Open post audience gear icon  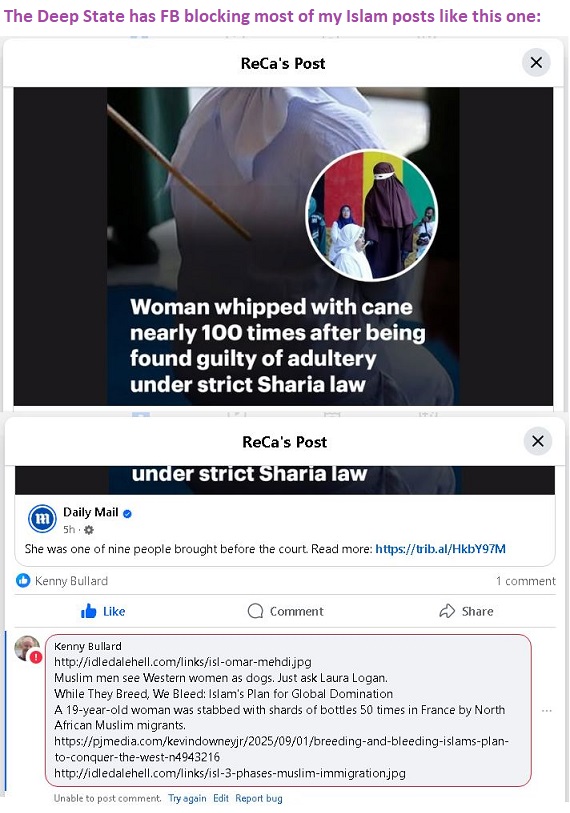click(89, 530)
